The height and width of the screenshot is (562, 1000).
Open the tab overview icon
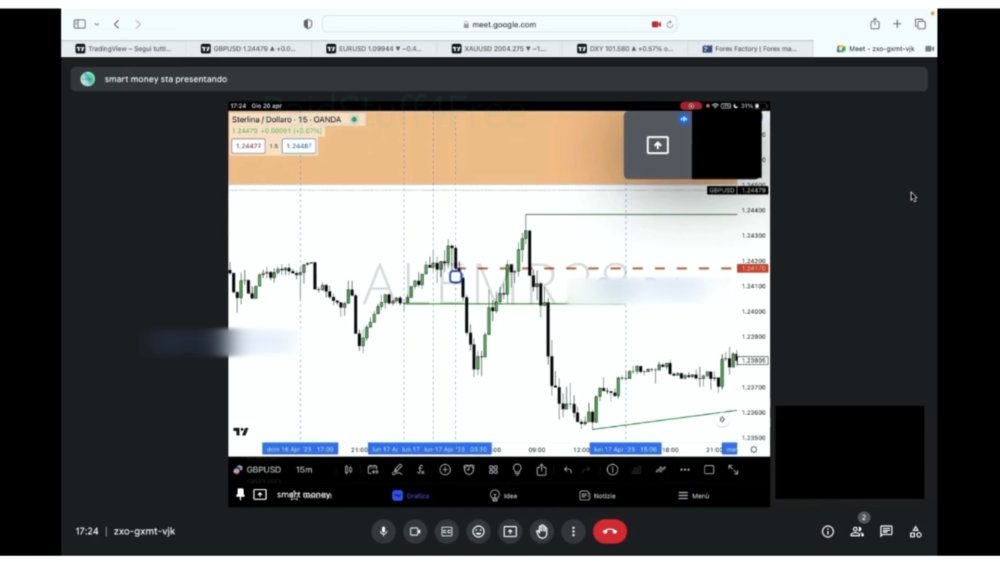920,24
